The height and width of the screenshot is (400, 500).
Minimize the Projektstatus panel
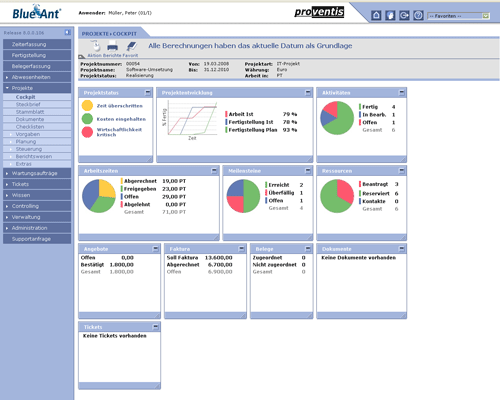pos(148,92)
